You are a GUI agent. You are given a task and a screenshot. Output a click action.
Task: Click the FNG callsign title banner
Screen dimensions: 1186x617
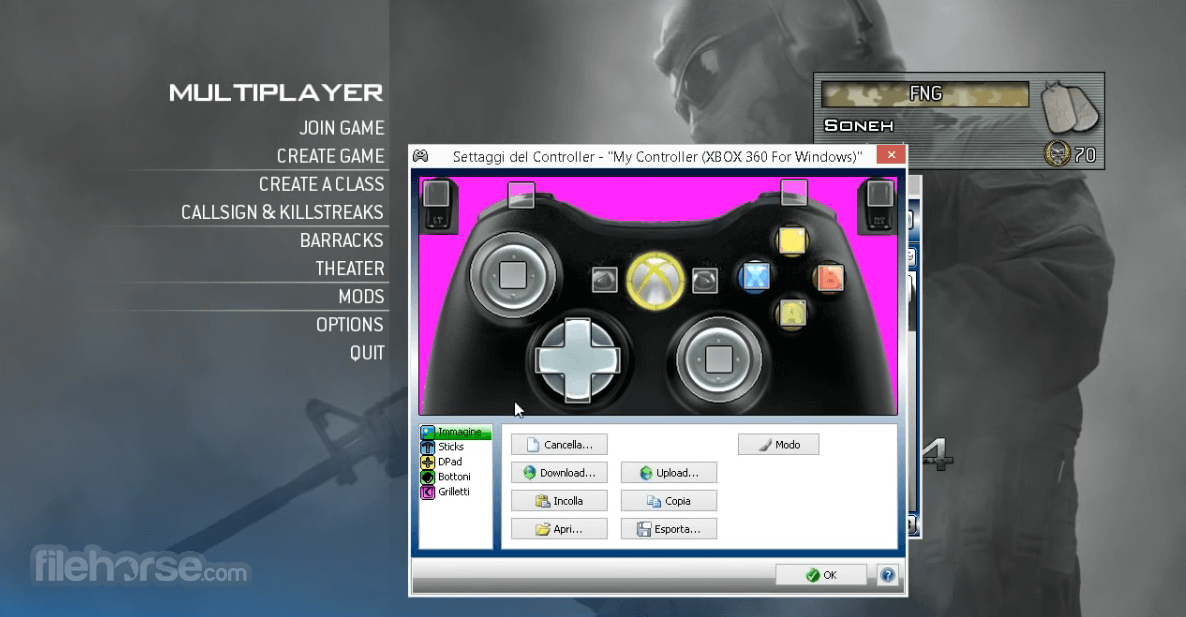coord(925,94)
